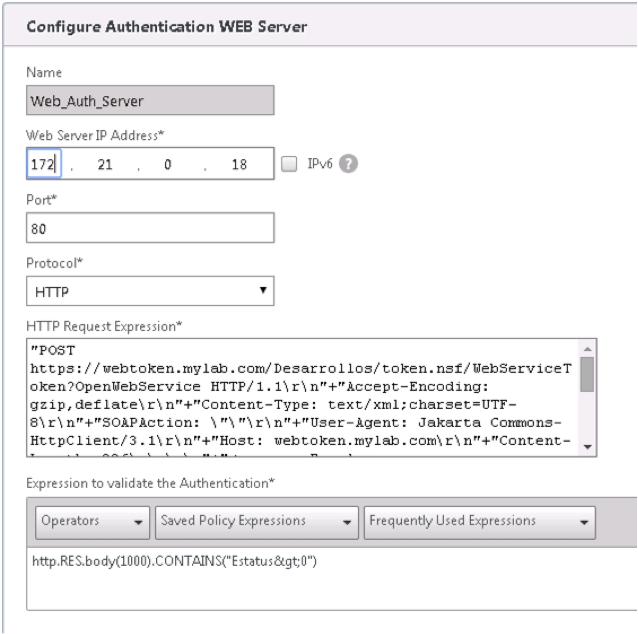The height and width of the screenshot is (634, 638).
Task: Open the Frequently Used Expressions dropdown
Action: click(478, 519)
